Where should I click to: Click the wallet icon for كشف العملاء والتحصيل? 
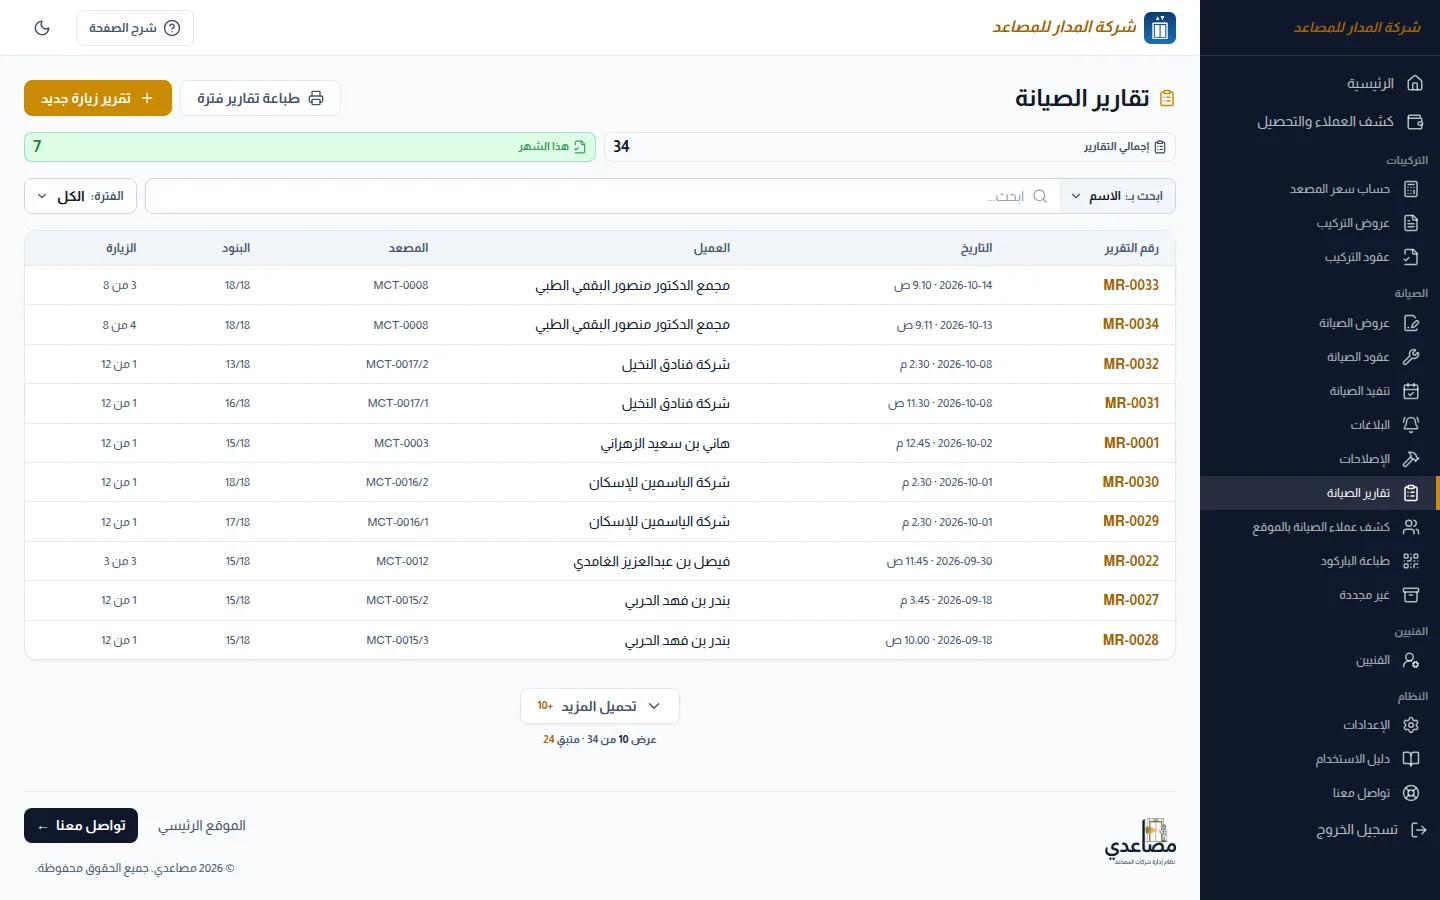pyautogui.click(x=1415, y=122)
